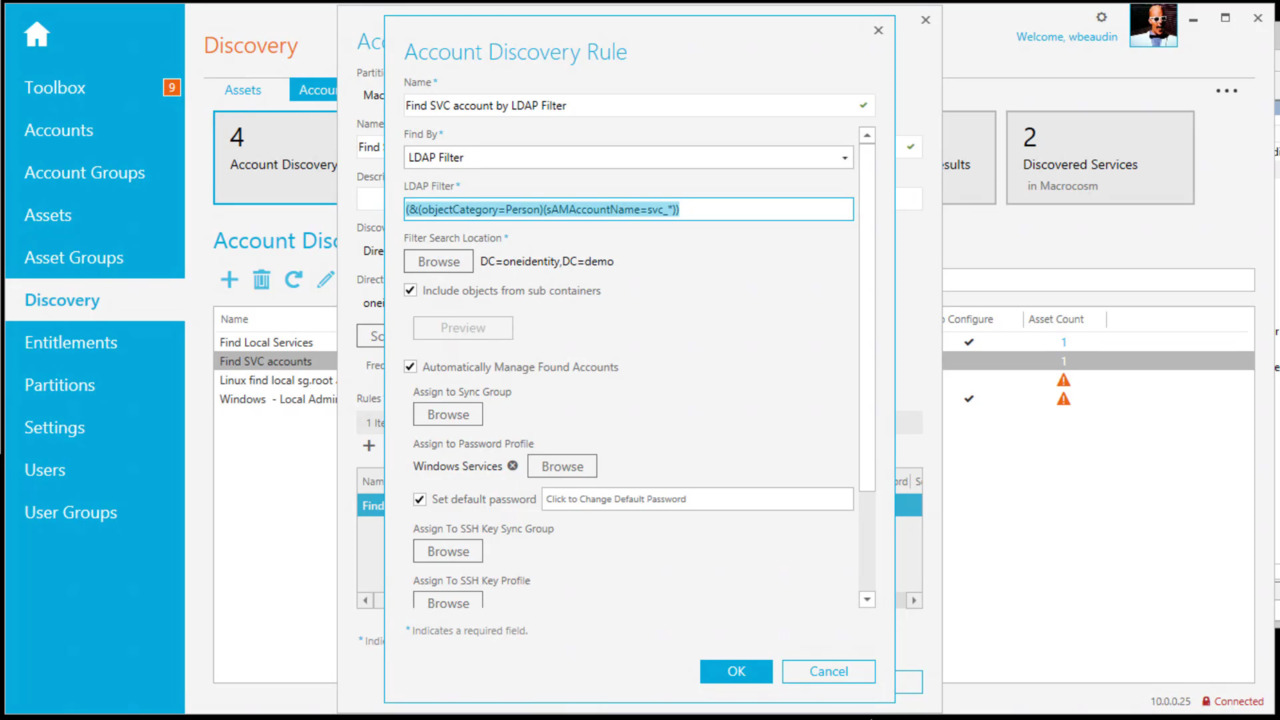This screenshot has width=1280, height=720.
Task: Open the settings gear icon at top
Action: [1101, 18]
